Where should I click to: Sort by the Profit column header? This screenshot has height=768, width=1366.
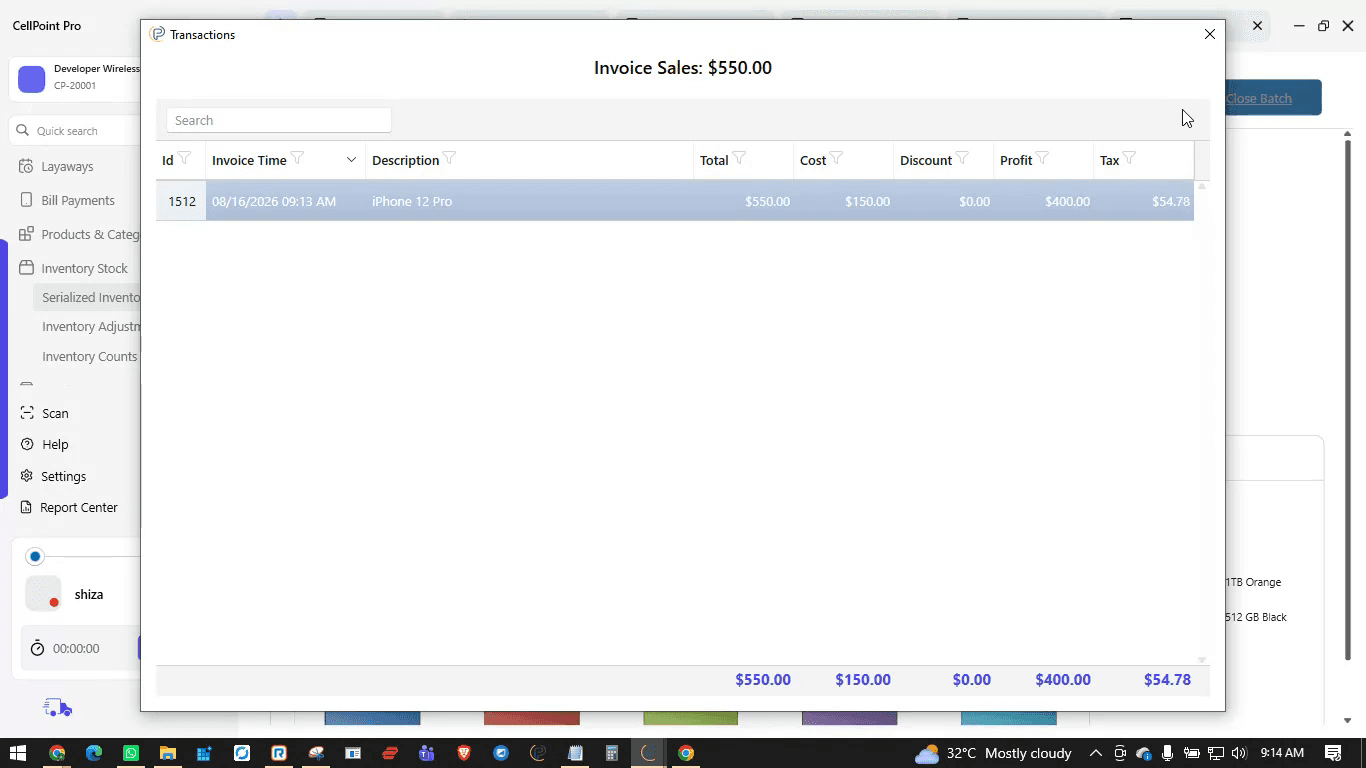[1016, 160]
